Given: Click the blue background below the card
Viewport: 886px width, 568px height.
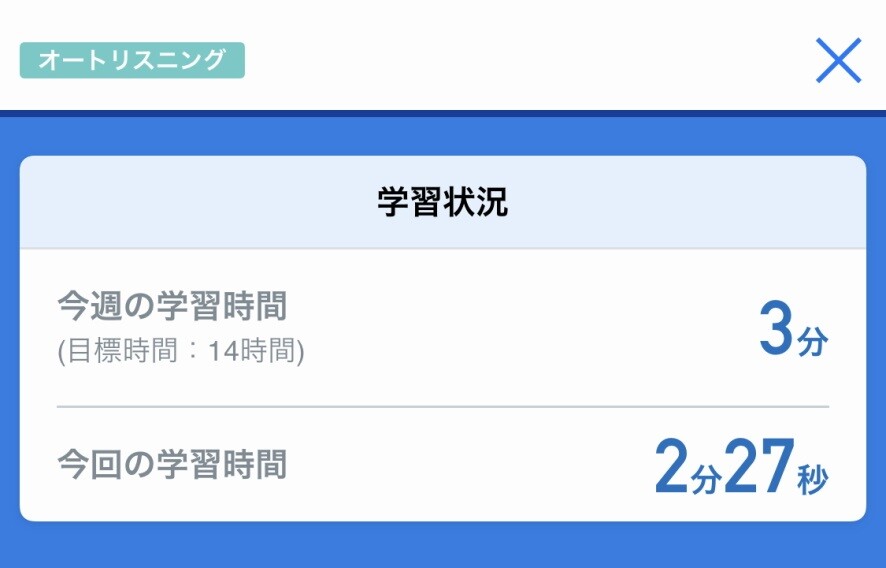Looking at the screenshot, I should click(442, 545).
